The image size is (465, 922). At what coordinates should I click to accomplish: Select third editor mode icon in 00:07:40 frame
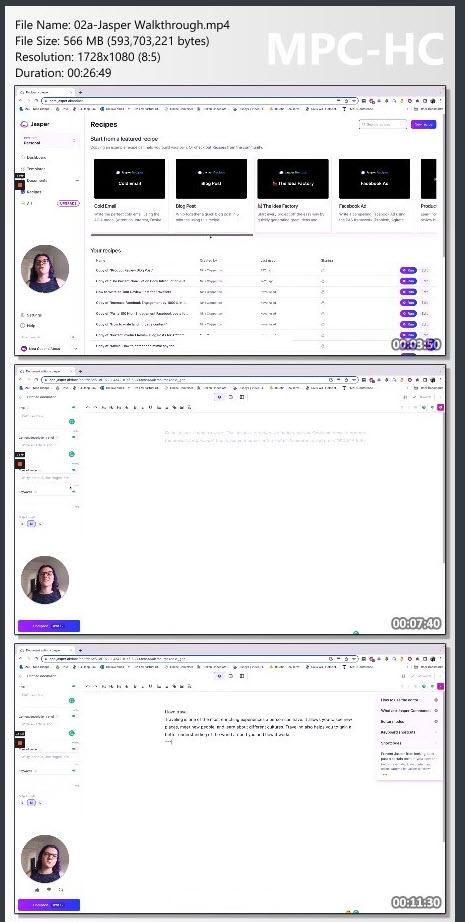pos(242,397)
